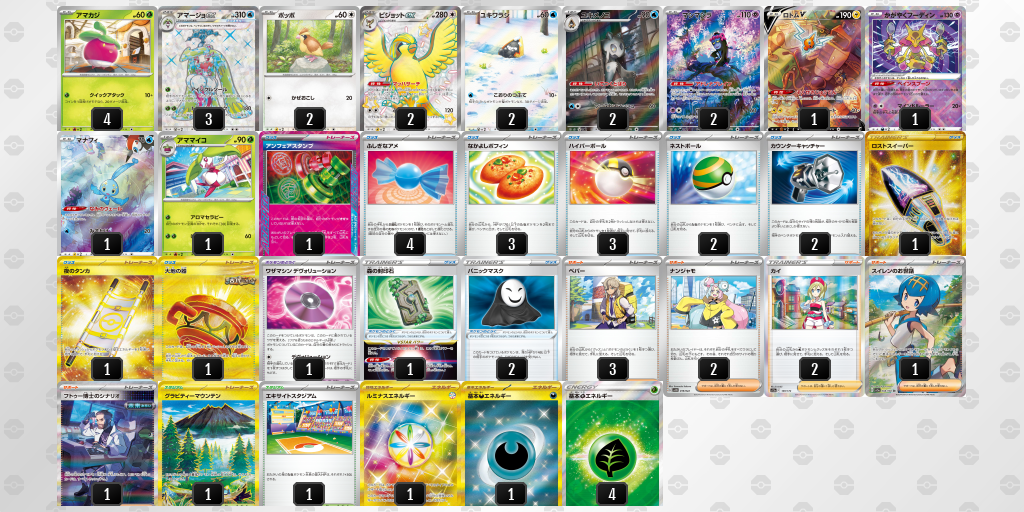Select the Gravity Mountain (グラビティーマウンテン) stadium card
The image size is (1024, 512).
coord(208,444)
